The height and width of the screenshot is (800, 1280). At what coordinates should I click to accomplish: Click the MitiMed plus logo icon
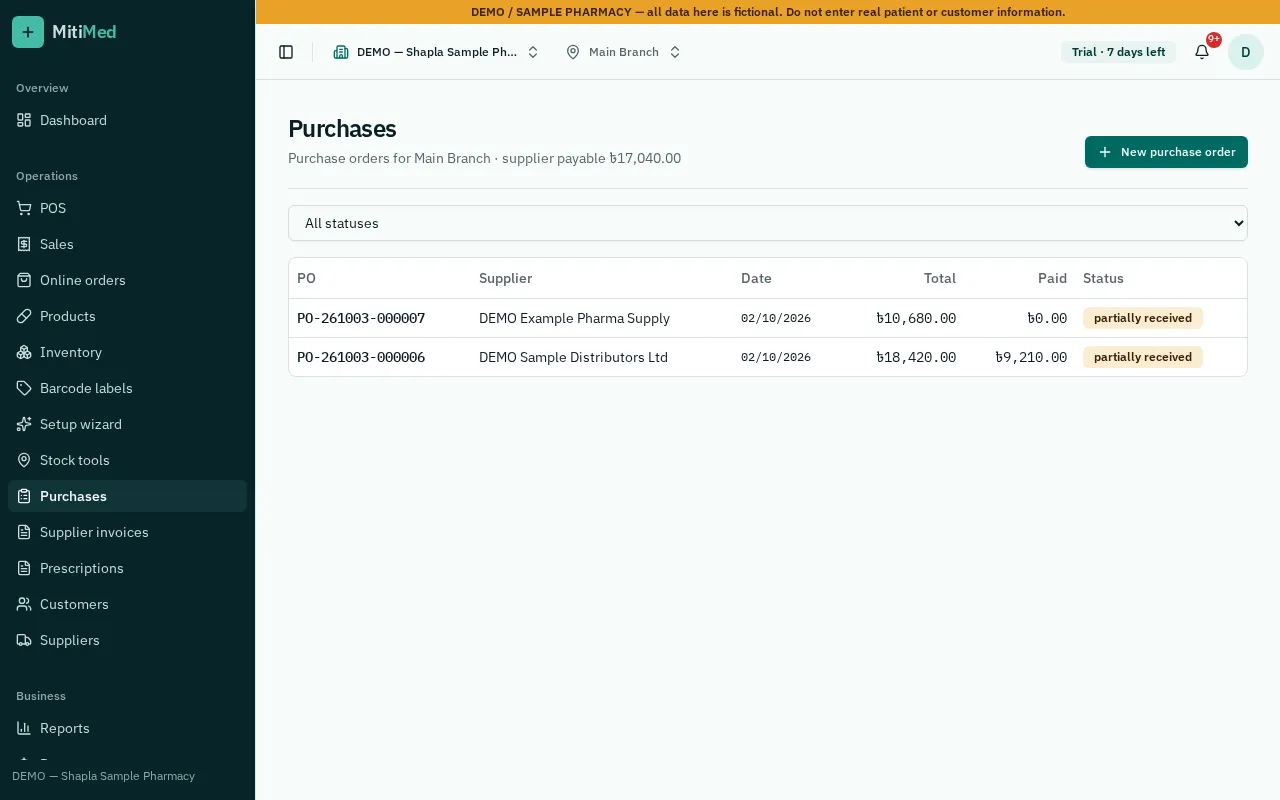pos(28,32)
